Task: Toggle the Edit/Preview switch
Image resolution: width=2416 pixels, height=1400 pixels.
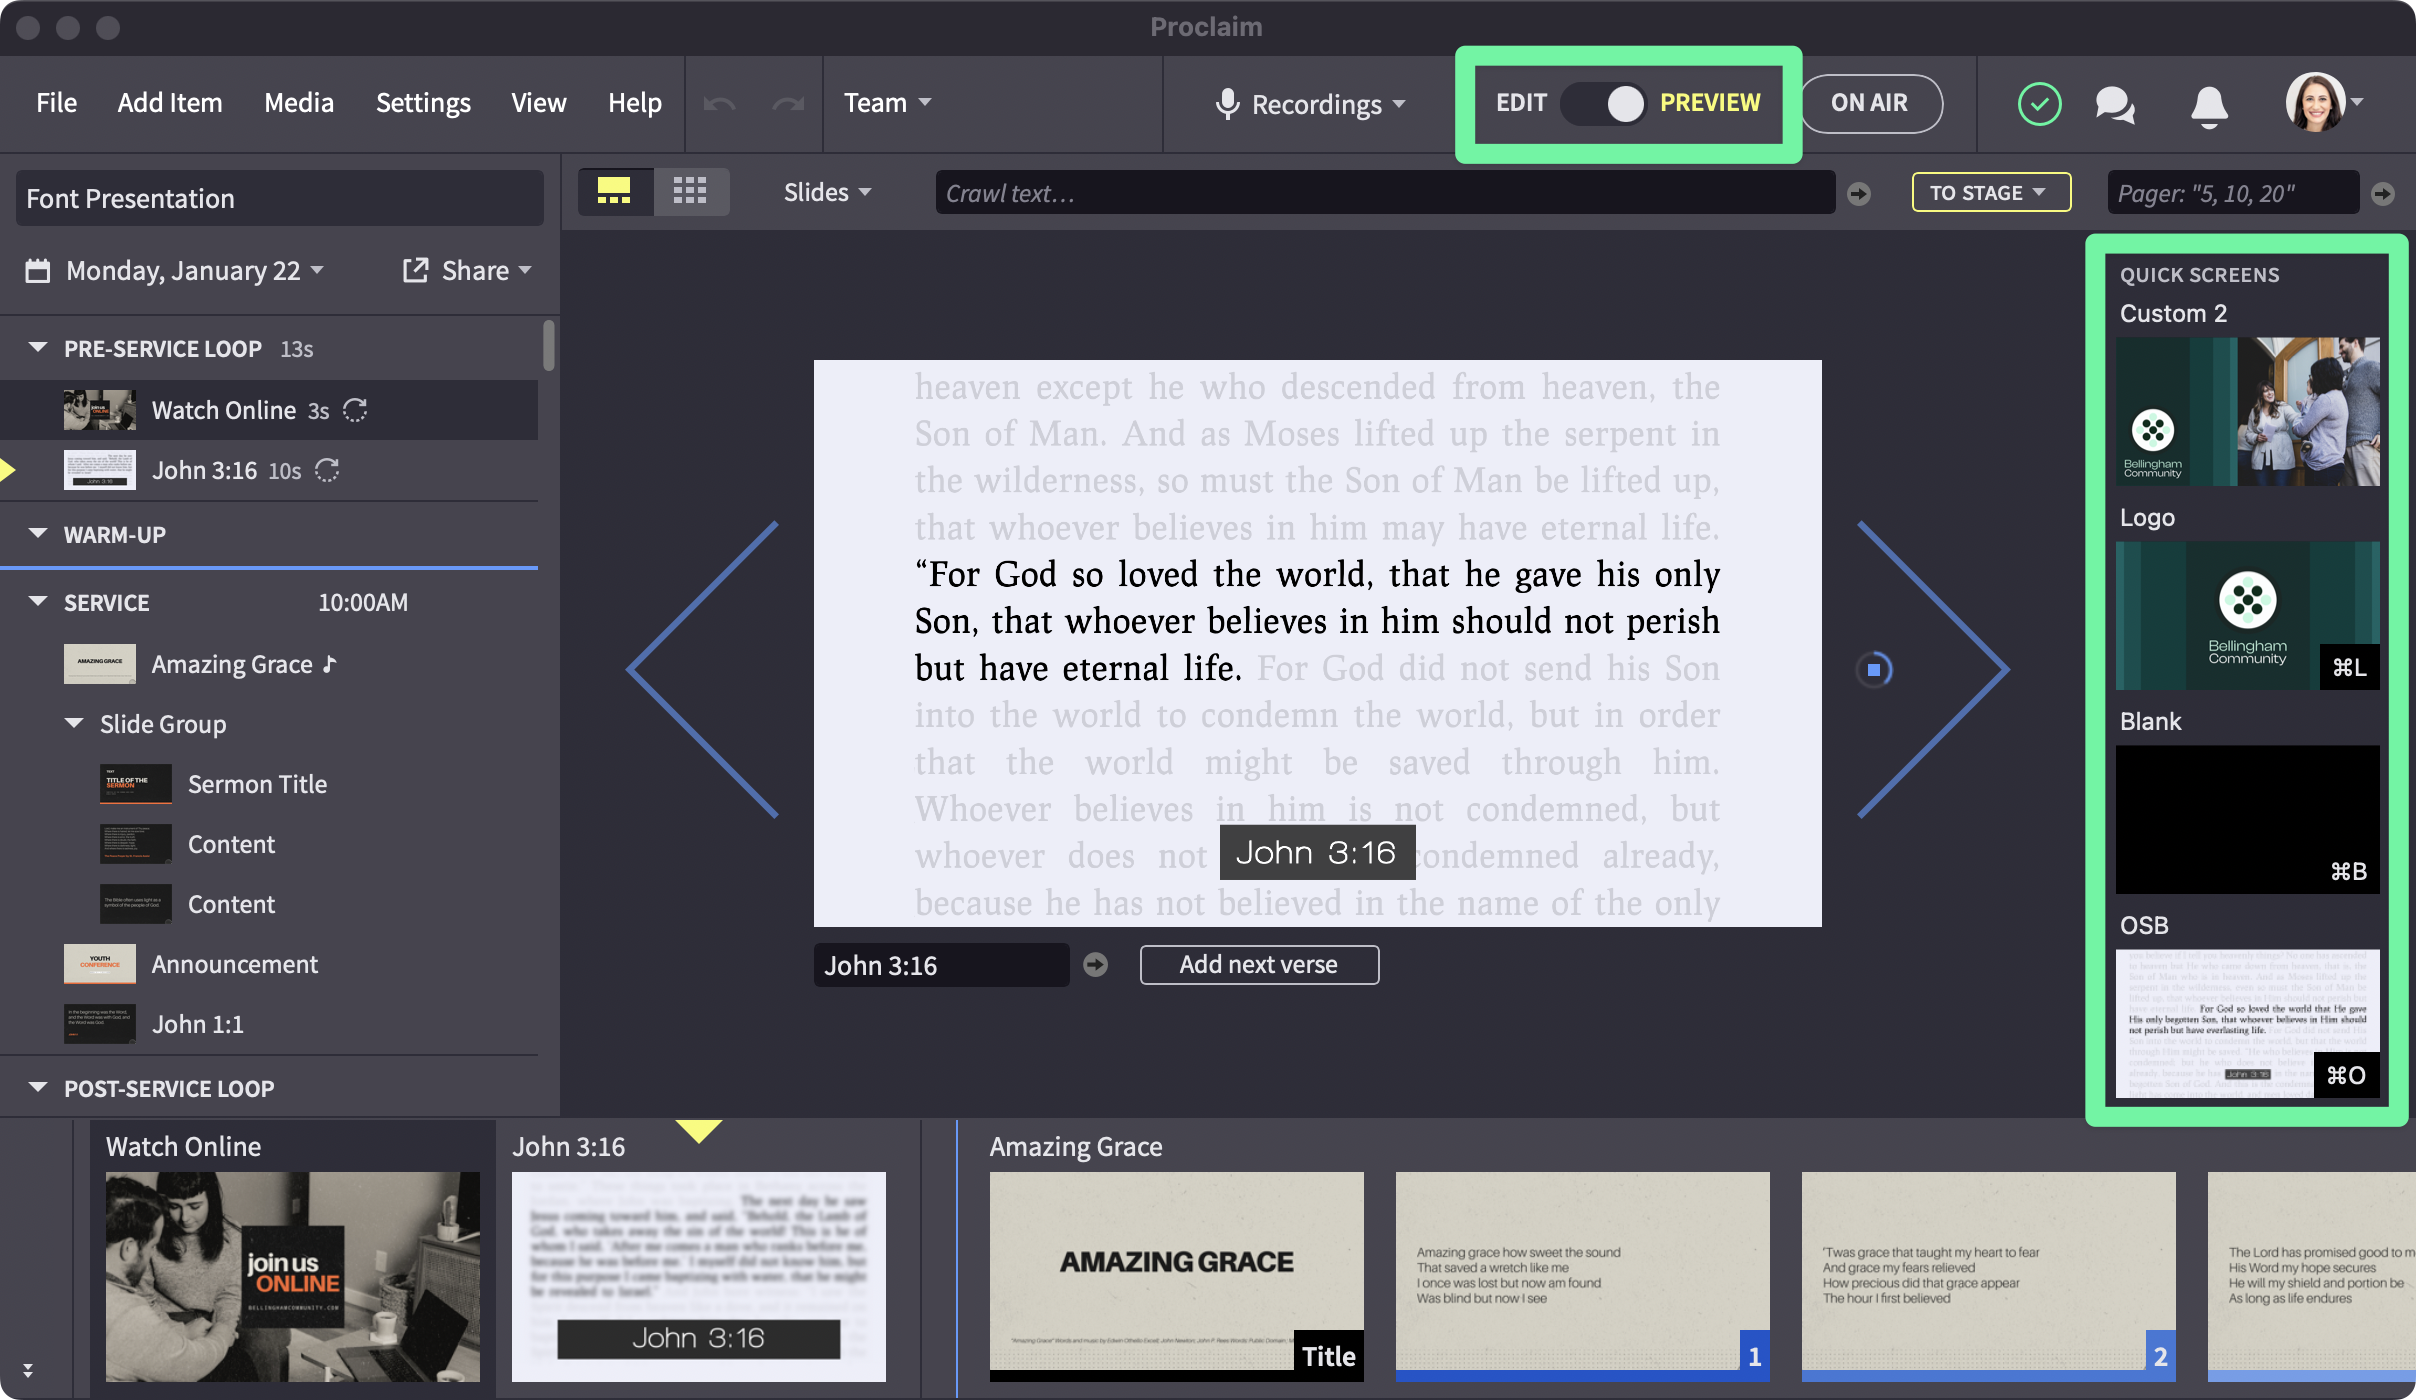Action: point(1603,103)
